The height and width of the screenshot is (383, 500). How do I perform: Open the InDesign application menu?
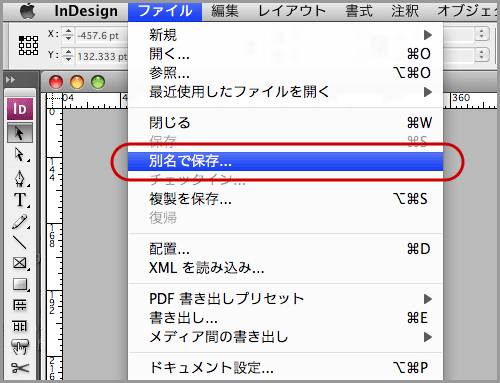click(x=86, y=11)
